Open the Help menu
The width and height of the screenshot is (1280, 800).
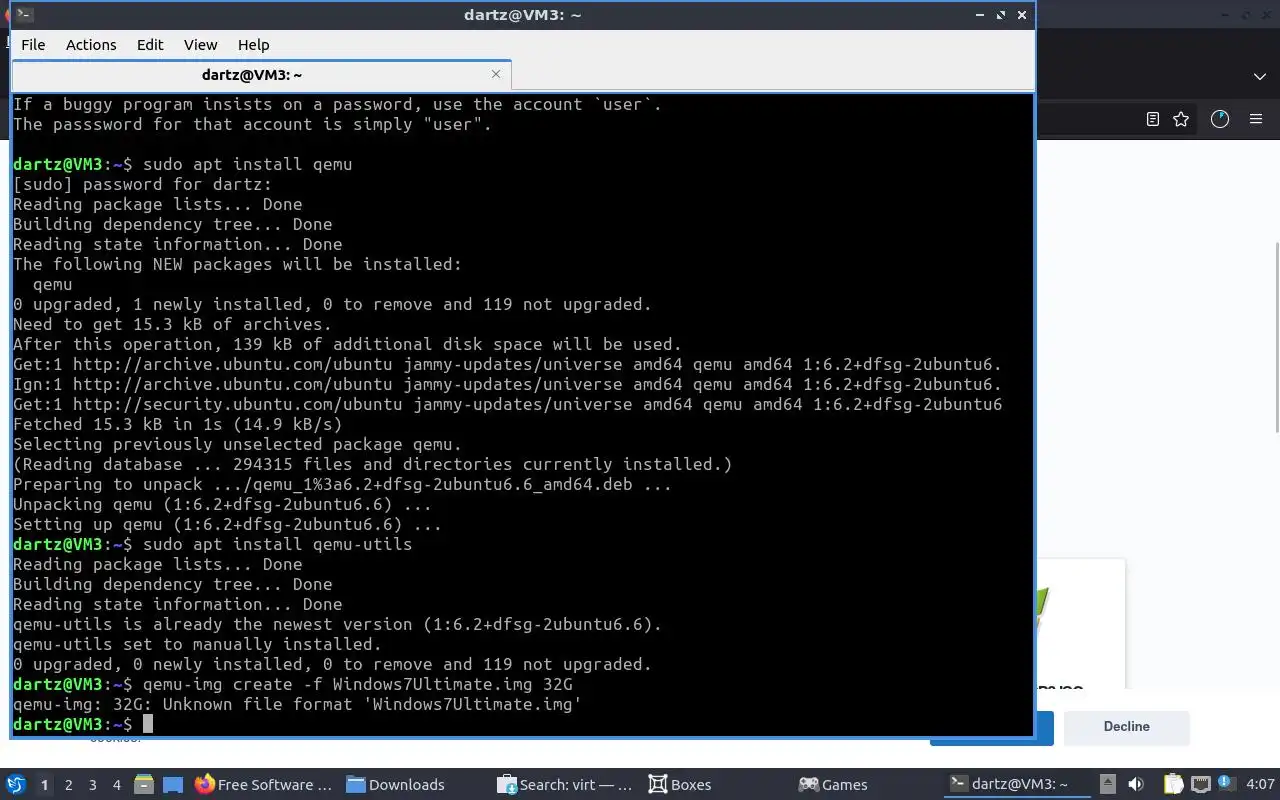(x=253, y=44)
